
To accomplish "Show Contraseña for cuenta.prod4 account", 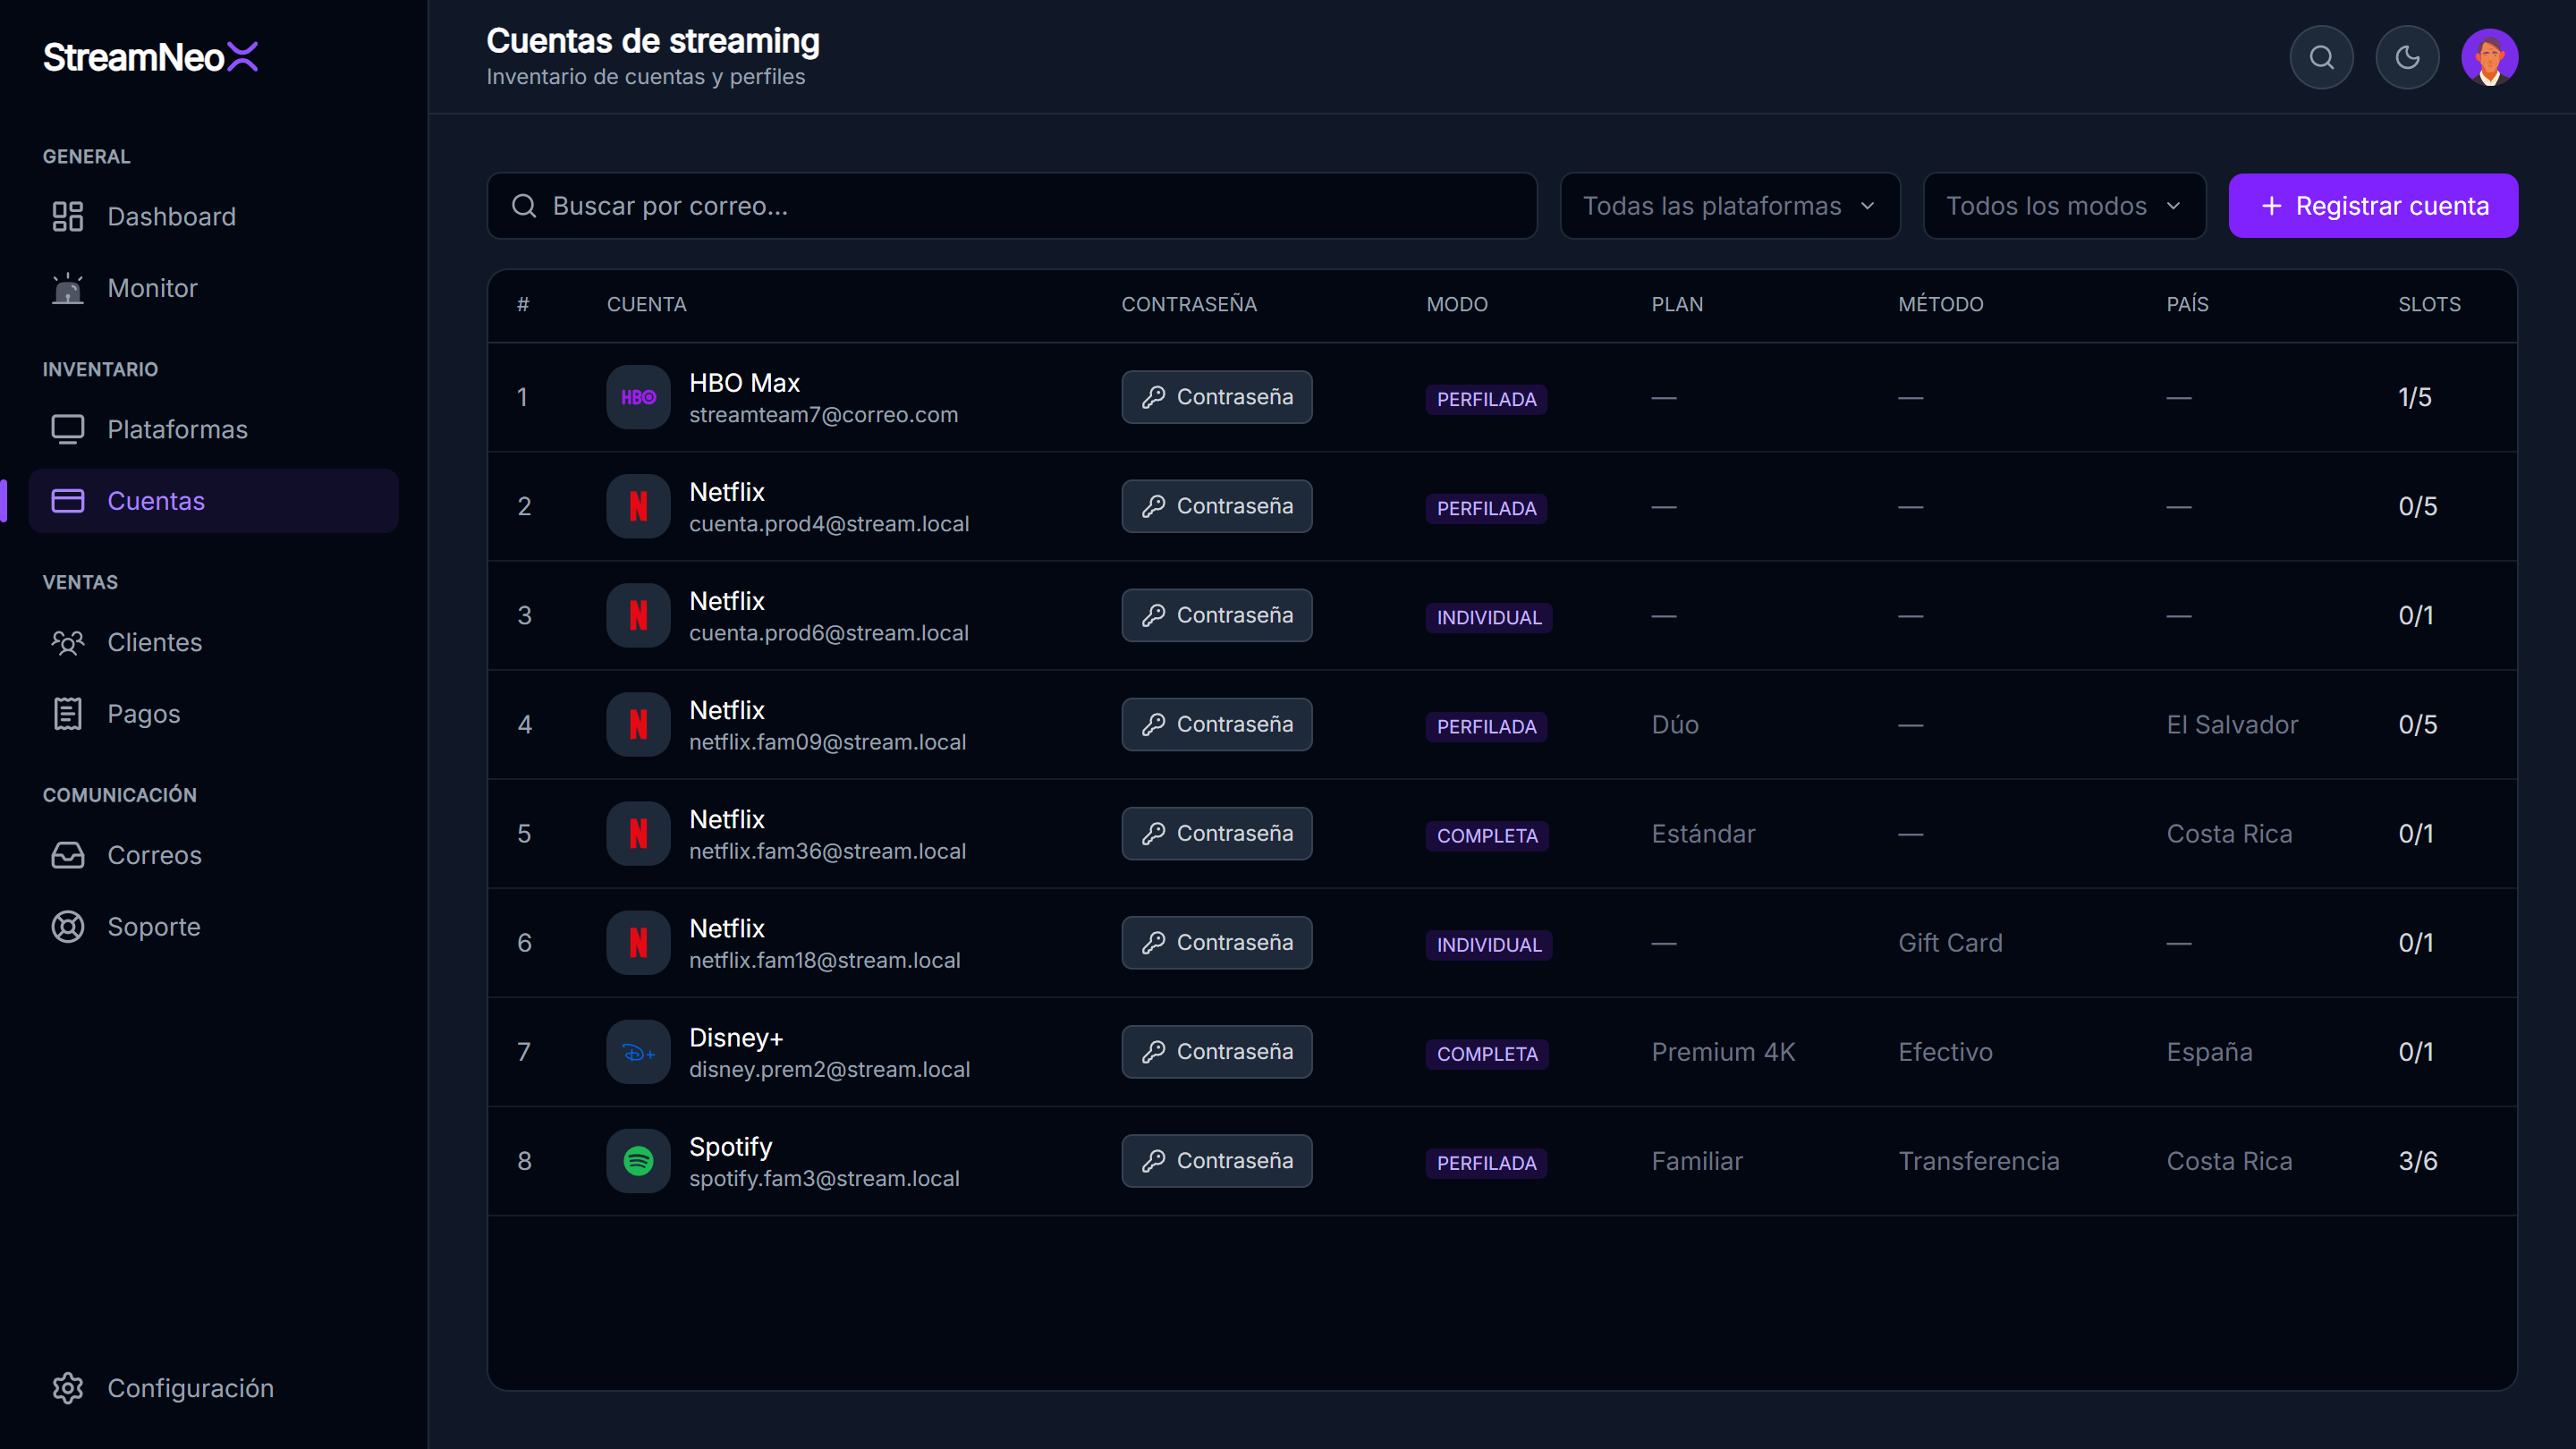I will (1216, 506).
